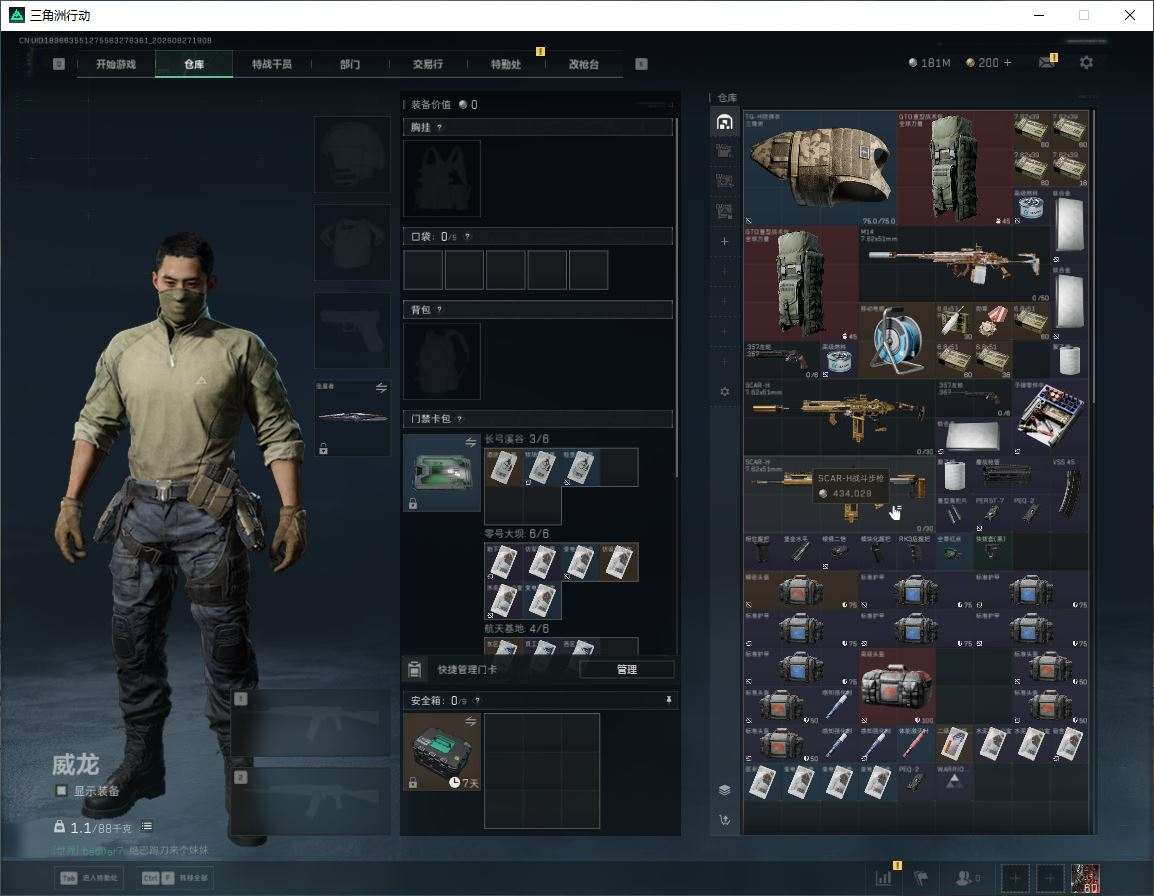1154x896 pixels.
Task: Click the help icon next to 口袋
Action: click(x=467, y=236)
